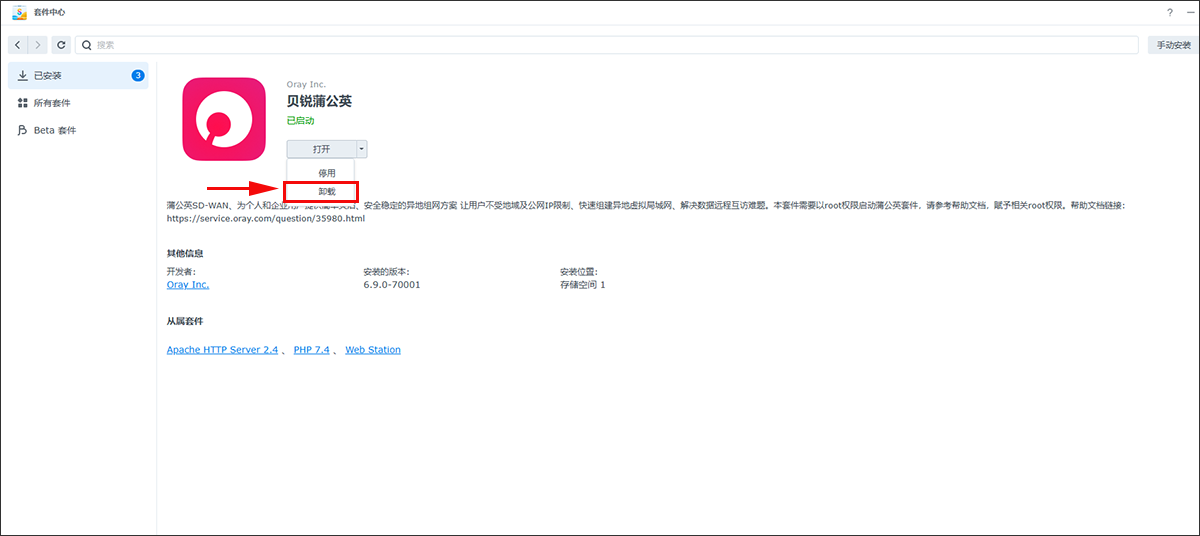Image resolution: width=1200 pixels, height=536 pixels.
Task: Click the back navigation arrow
Action: (x=18, y=45)
